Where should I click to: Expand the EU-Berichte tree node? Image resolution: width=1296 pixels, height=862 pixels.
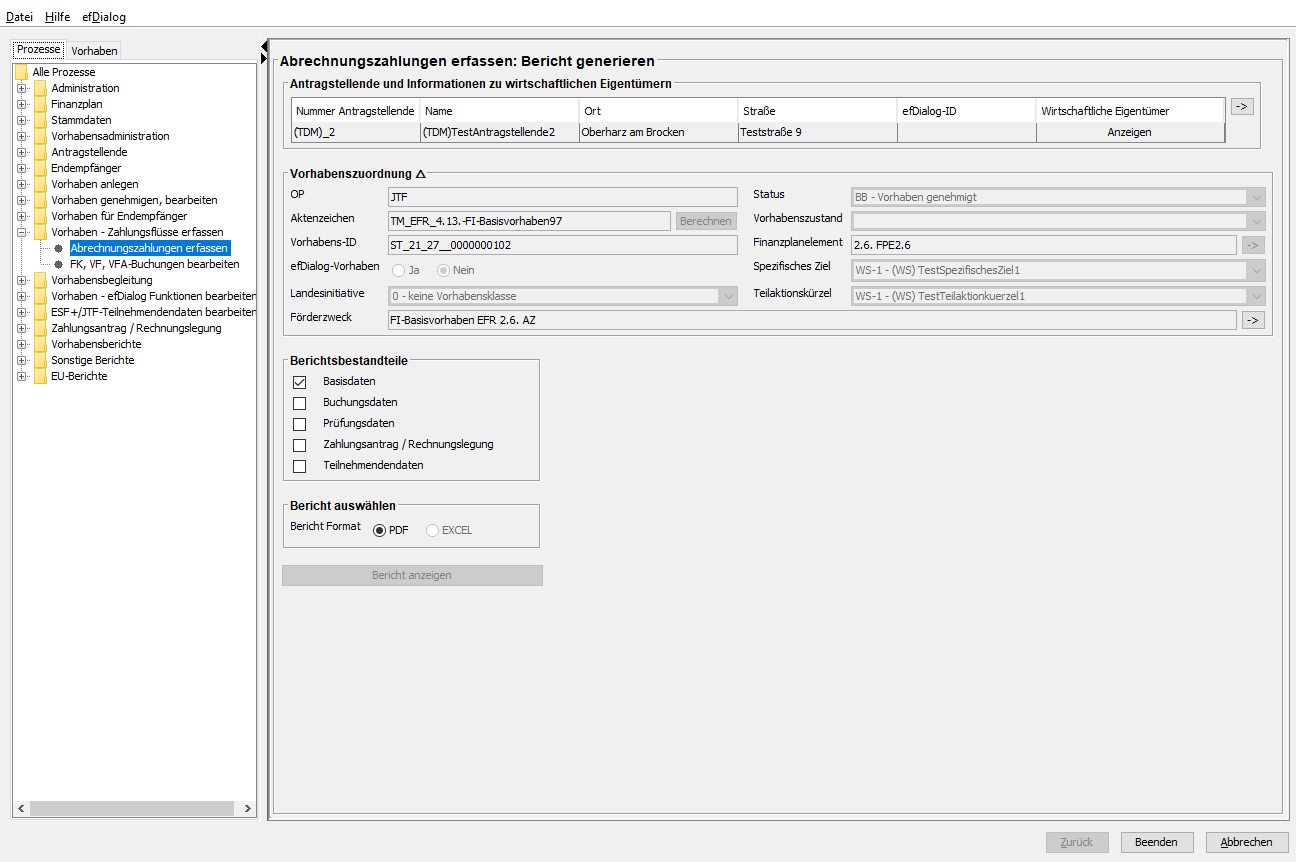[x=21, y=376]
